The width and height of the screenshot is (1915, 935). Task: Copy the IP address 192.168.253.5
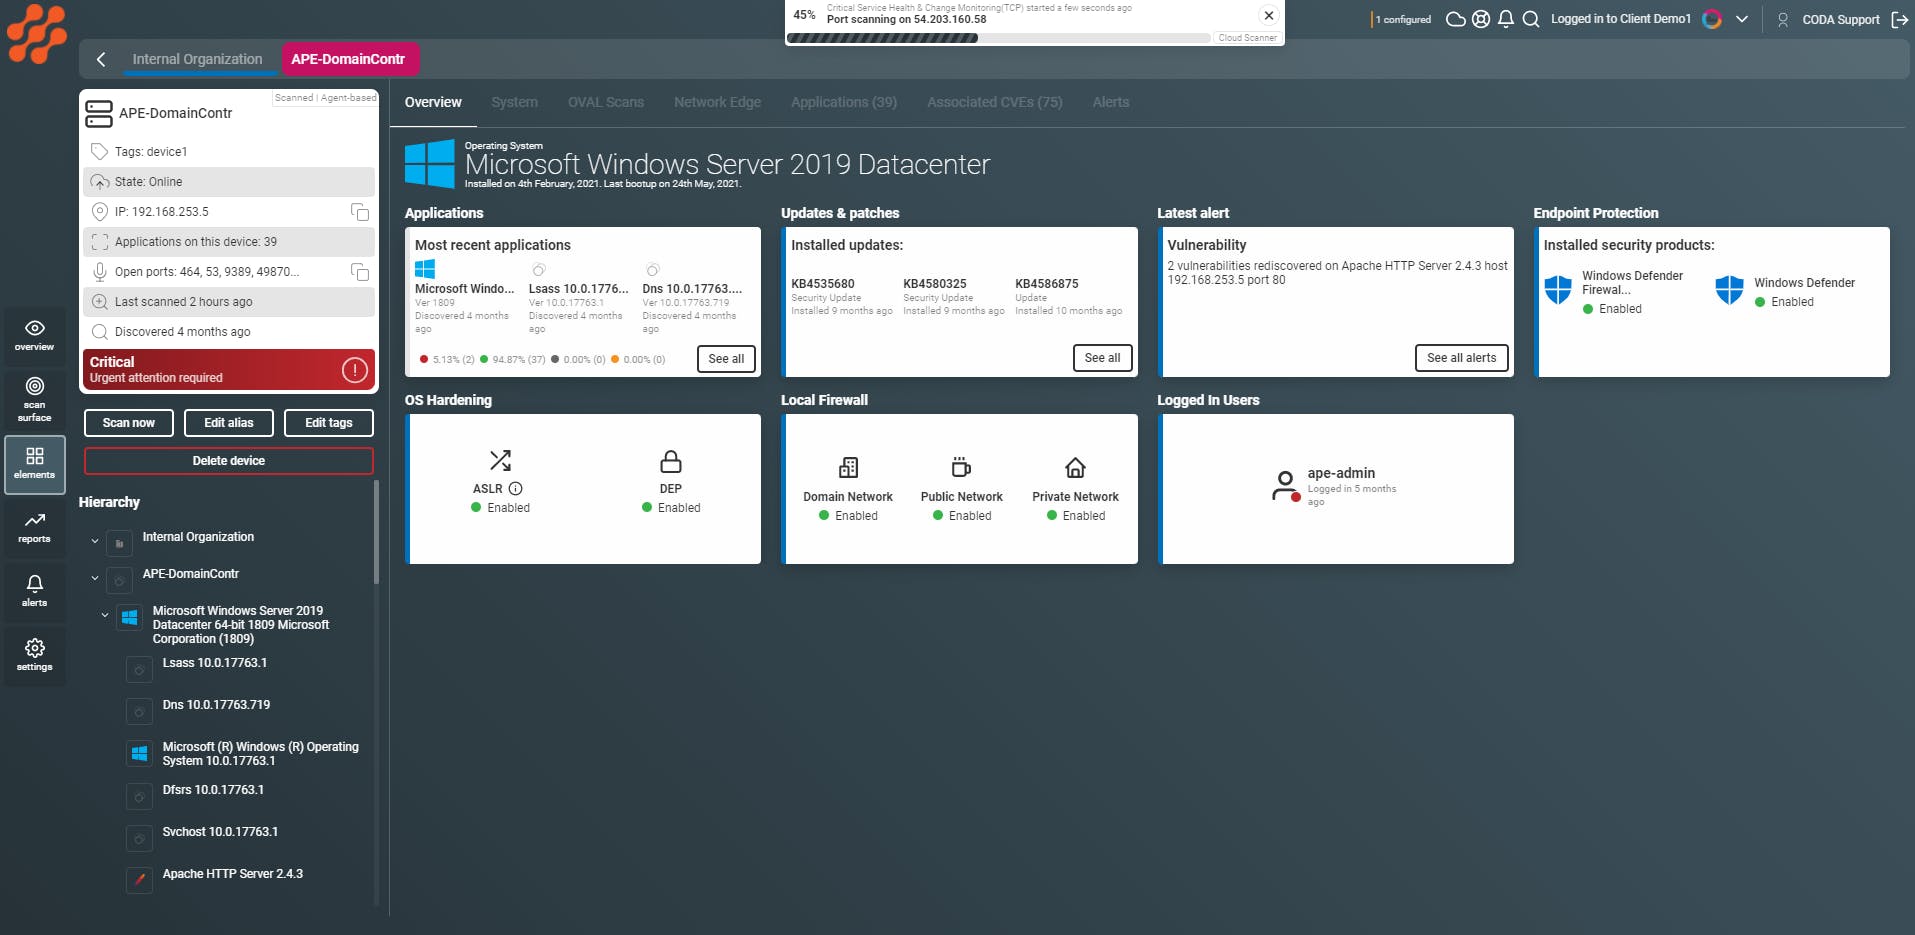point(360,212)
